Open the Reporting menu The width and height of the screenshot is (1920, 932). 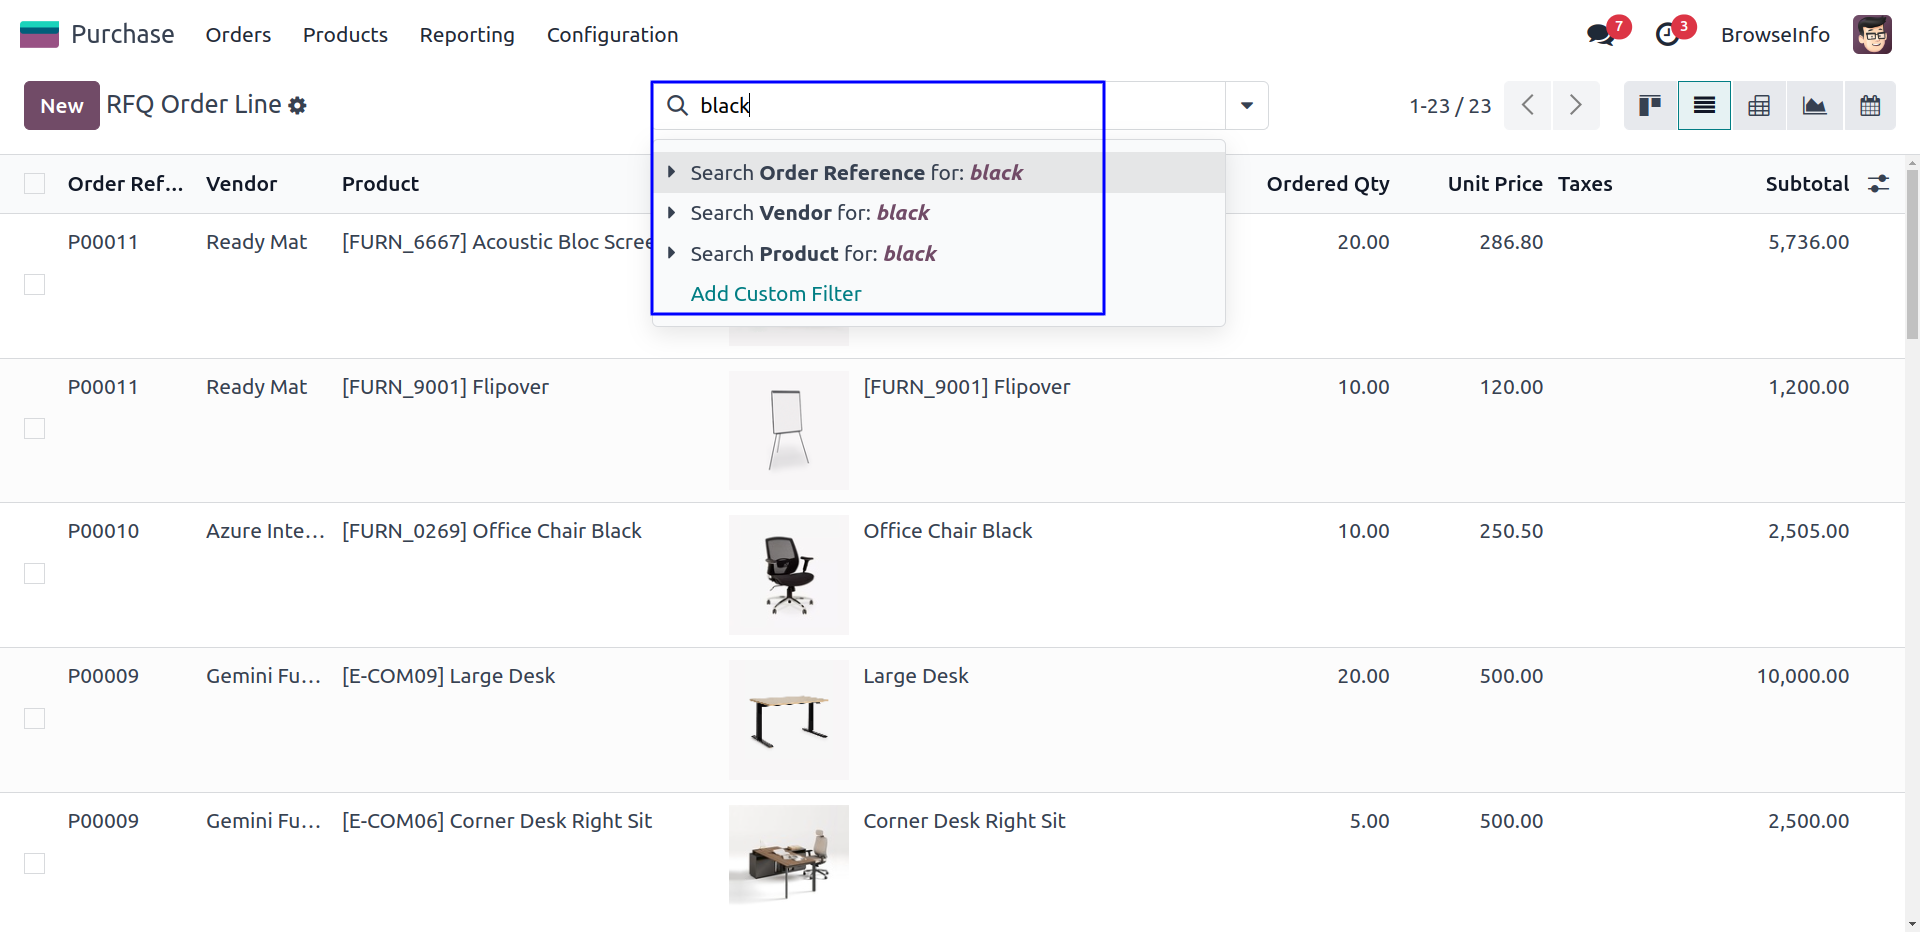(x=467, y=35)
